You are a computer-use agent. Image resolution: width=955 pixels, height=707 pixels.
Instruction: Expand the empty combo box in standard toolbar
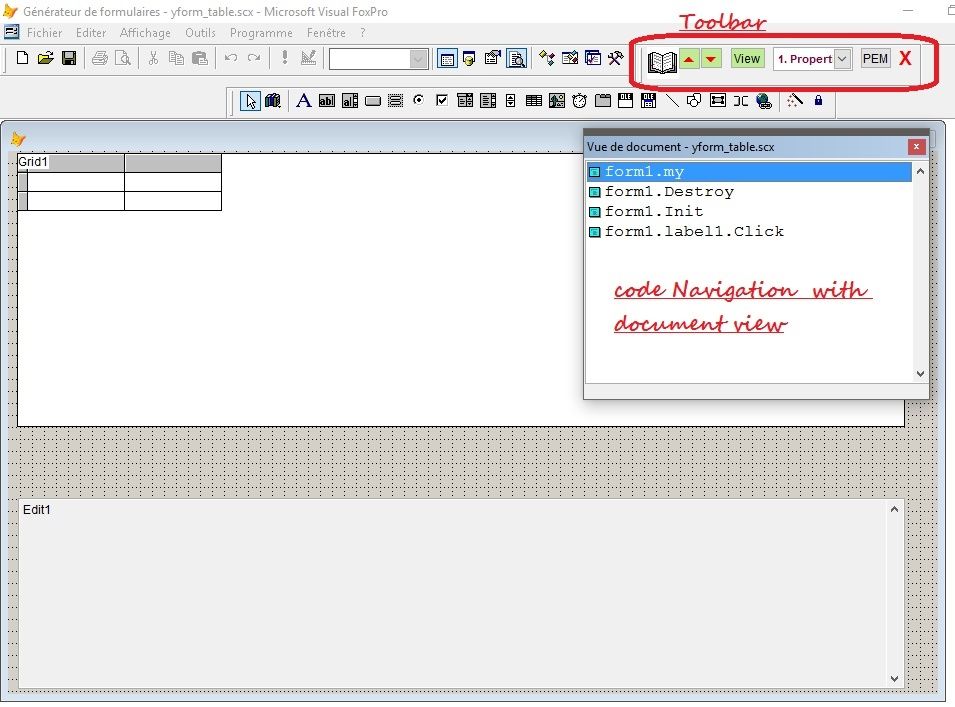pos(418,59)
